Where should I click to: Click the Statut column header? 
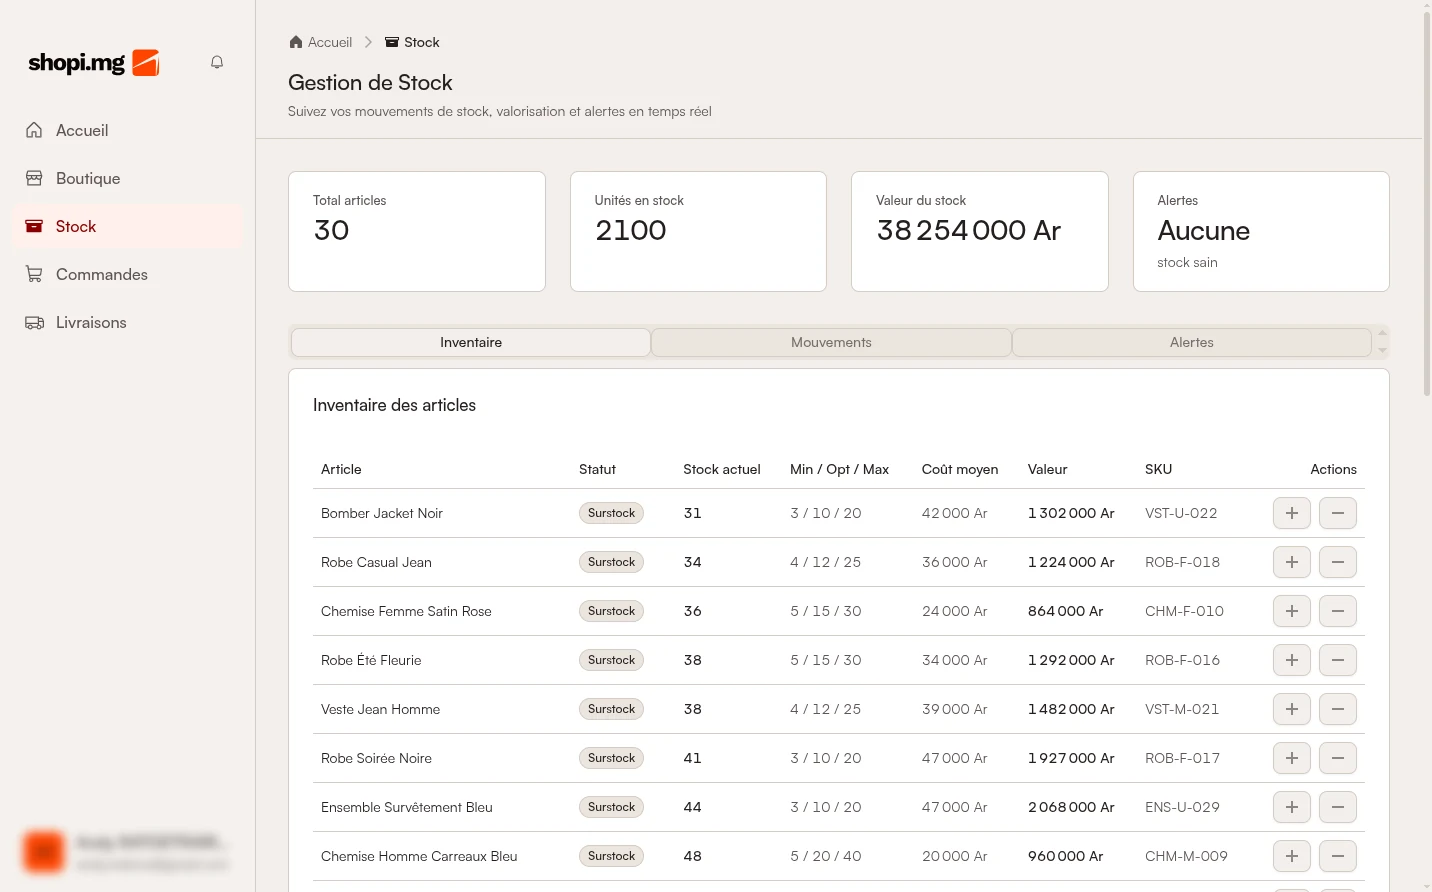[597, 469]
